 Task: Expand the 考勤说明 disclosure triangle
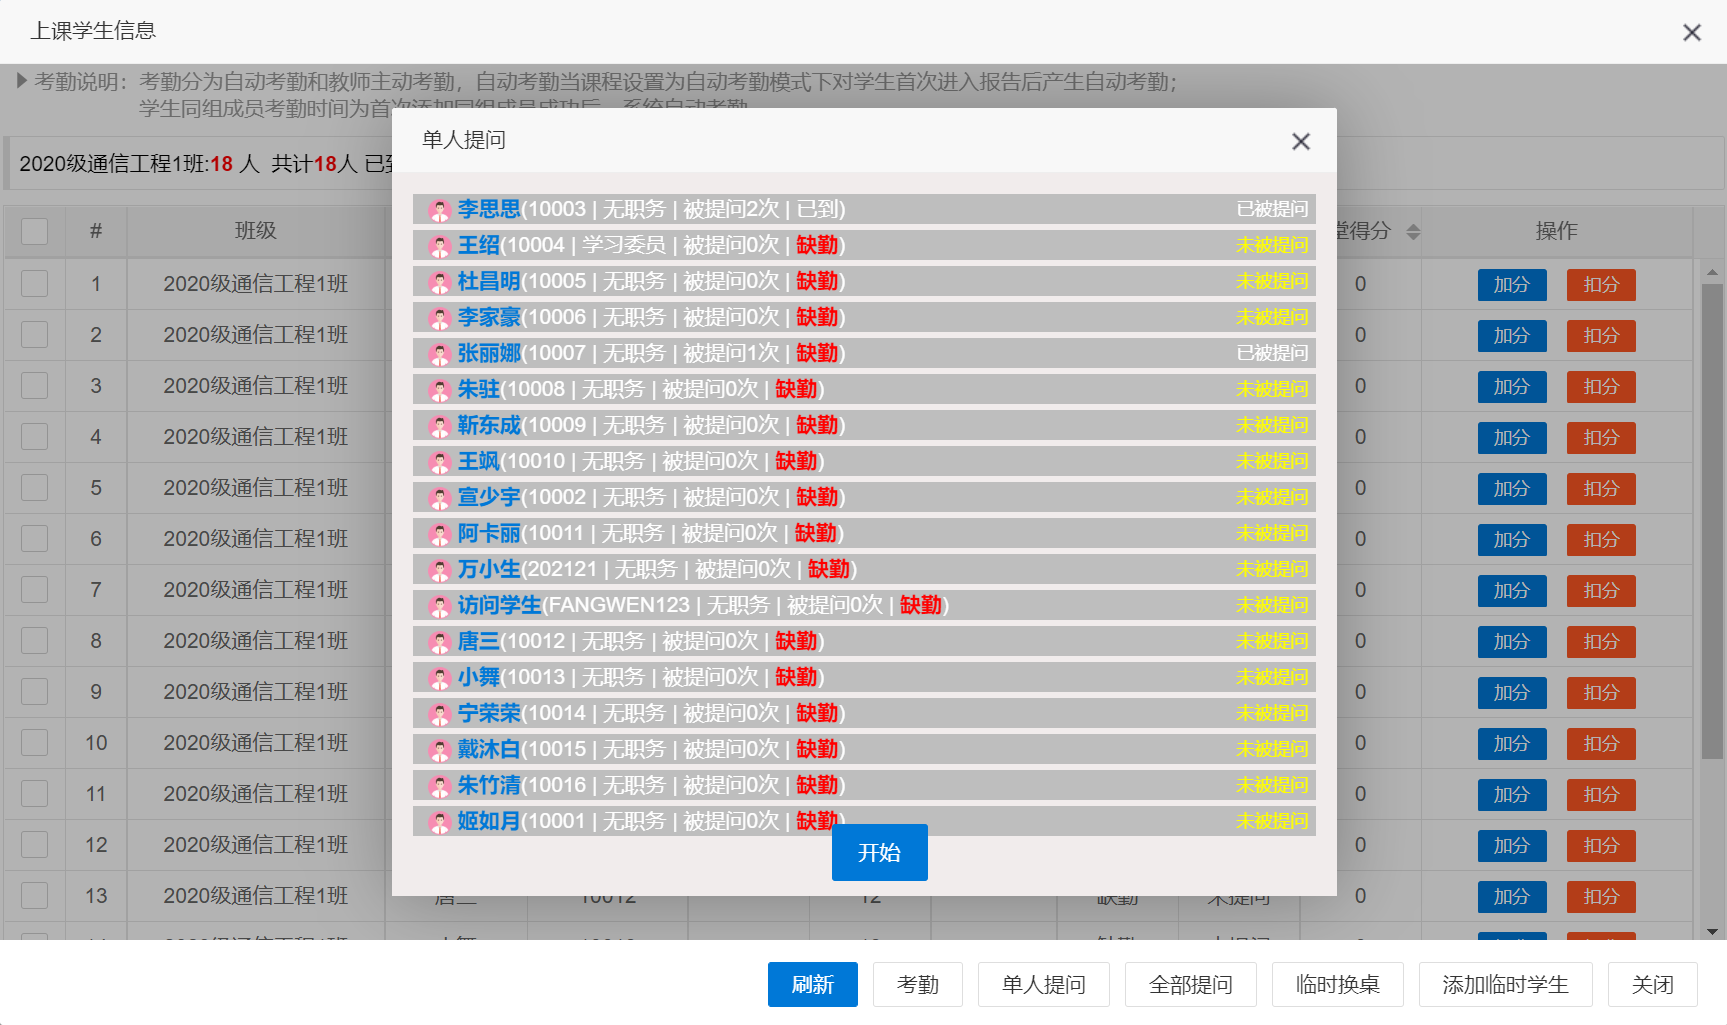[22, 81]
